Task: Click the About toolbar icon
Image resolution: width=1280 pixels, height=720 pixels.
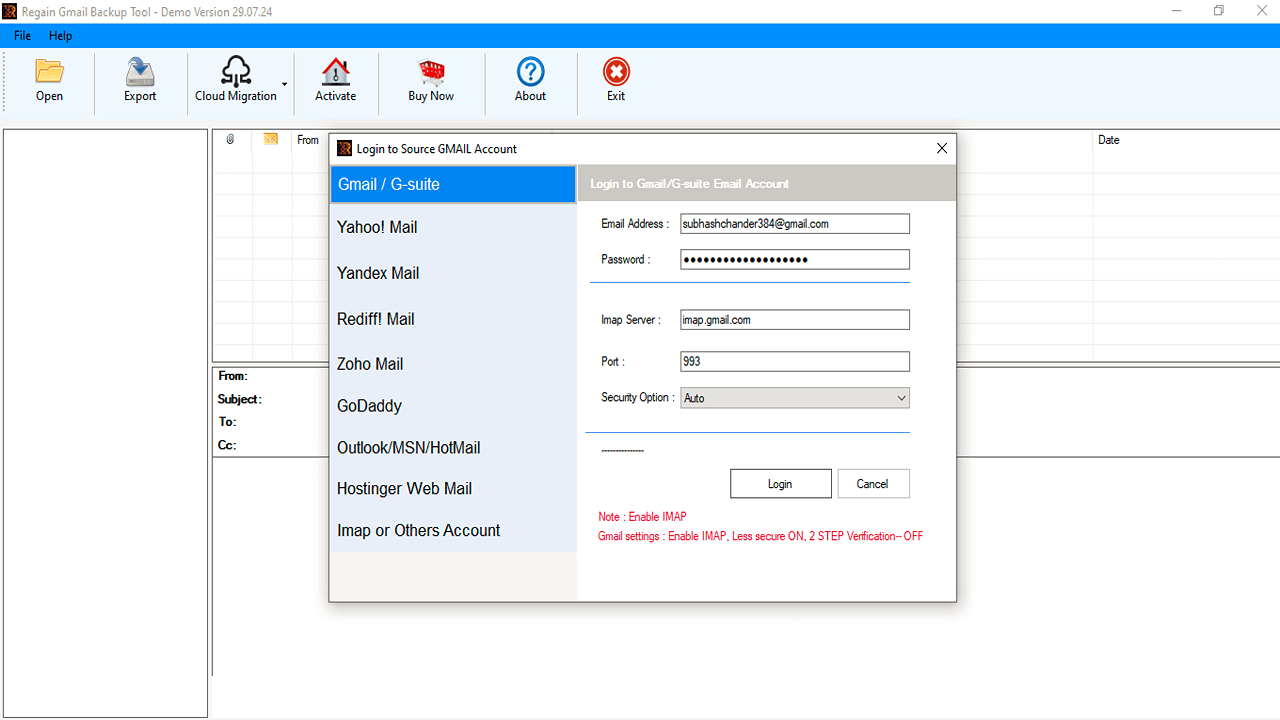Action: point(530,80)
